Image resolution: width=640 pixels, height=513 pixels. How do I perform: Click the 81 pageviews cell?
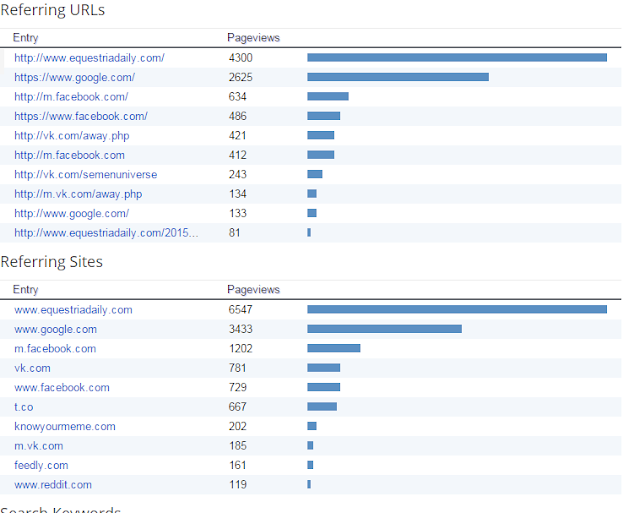tap(234, 233)
